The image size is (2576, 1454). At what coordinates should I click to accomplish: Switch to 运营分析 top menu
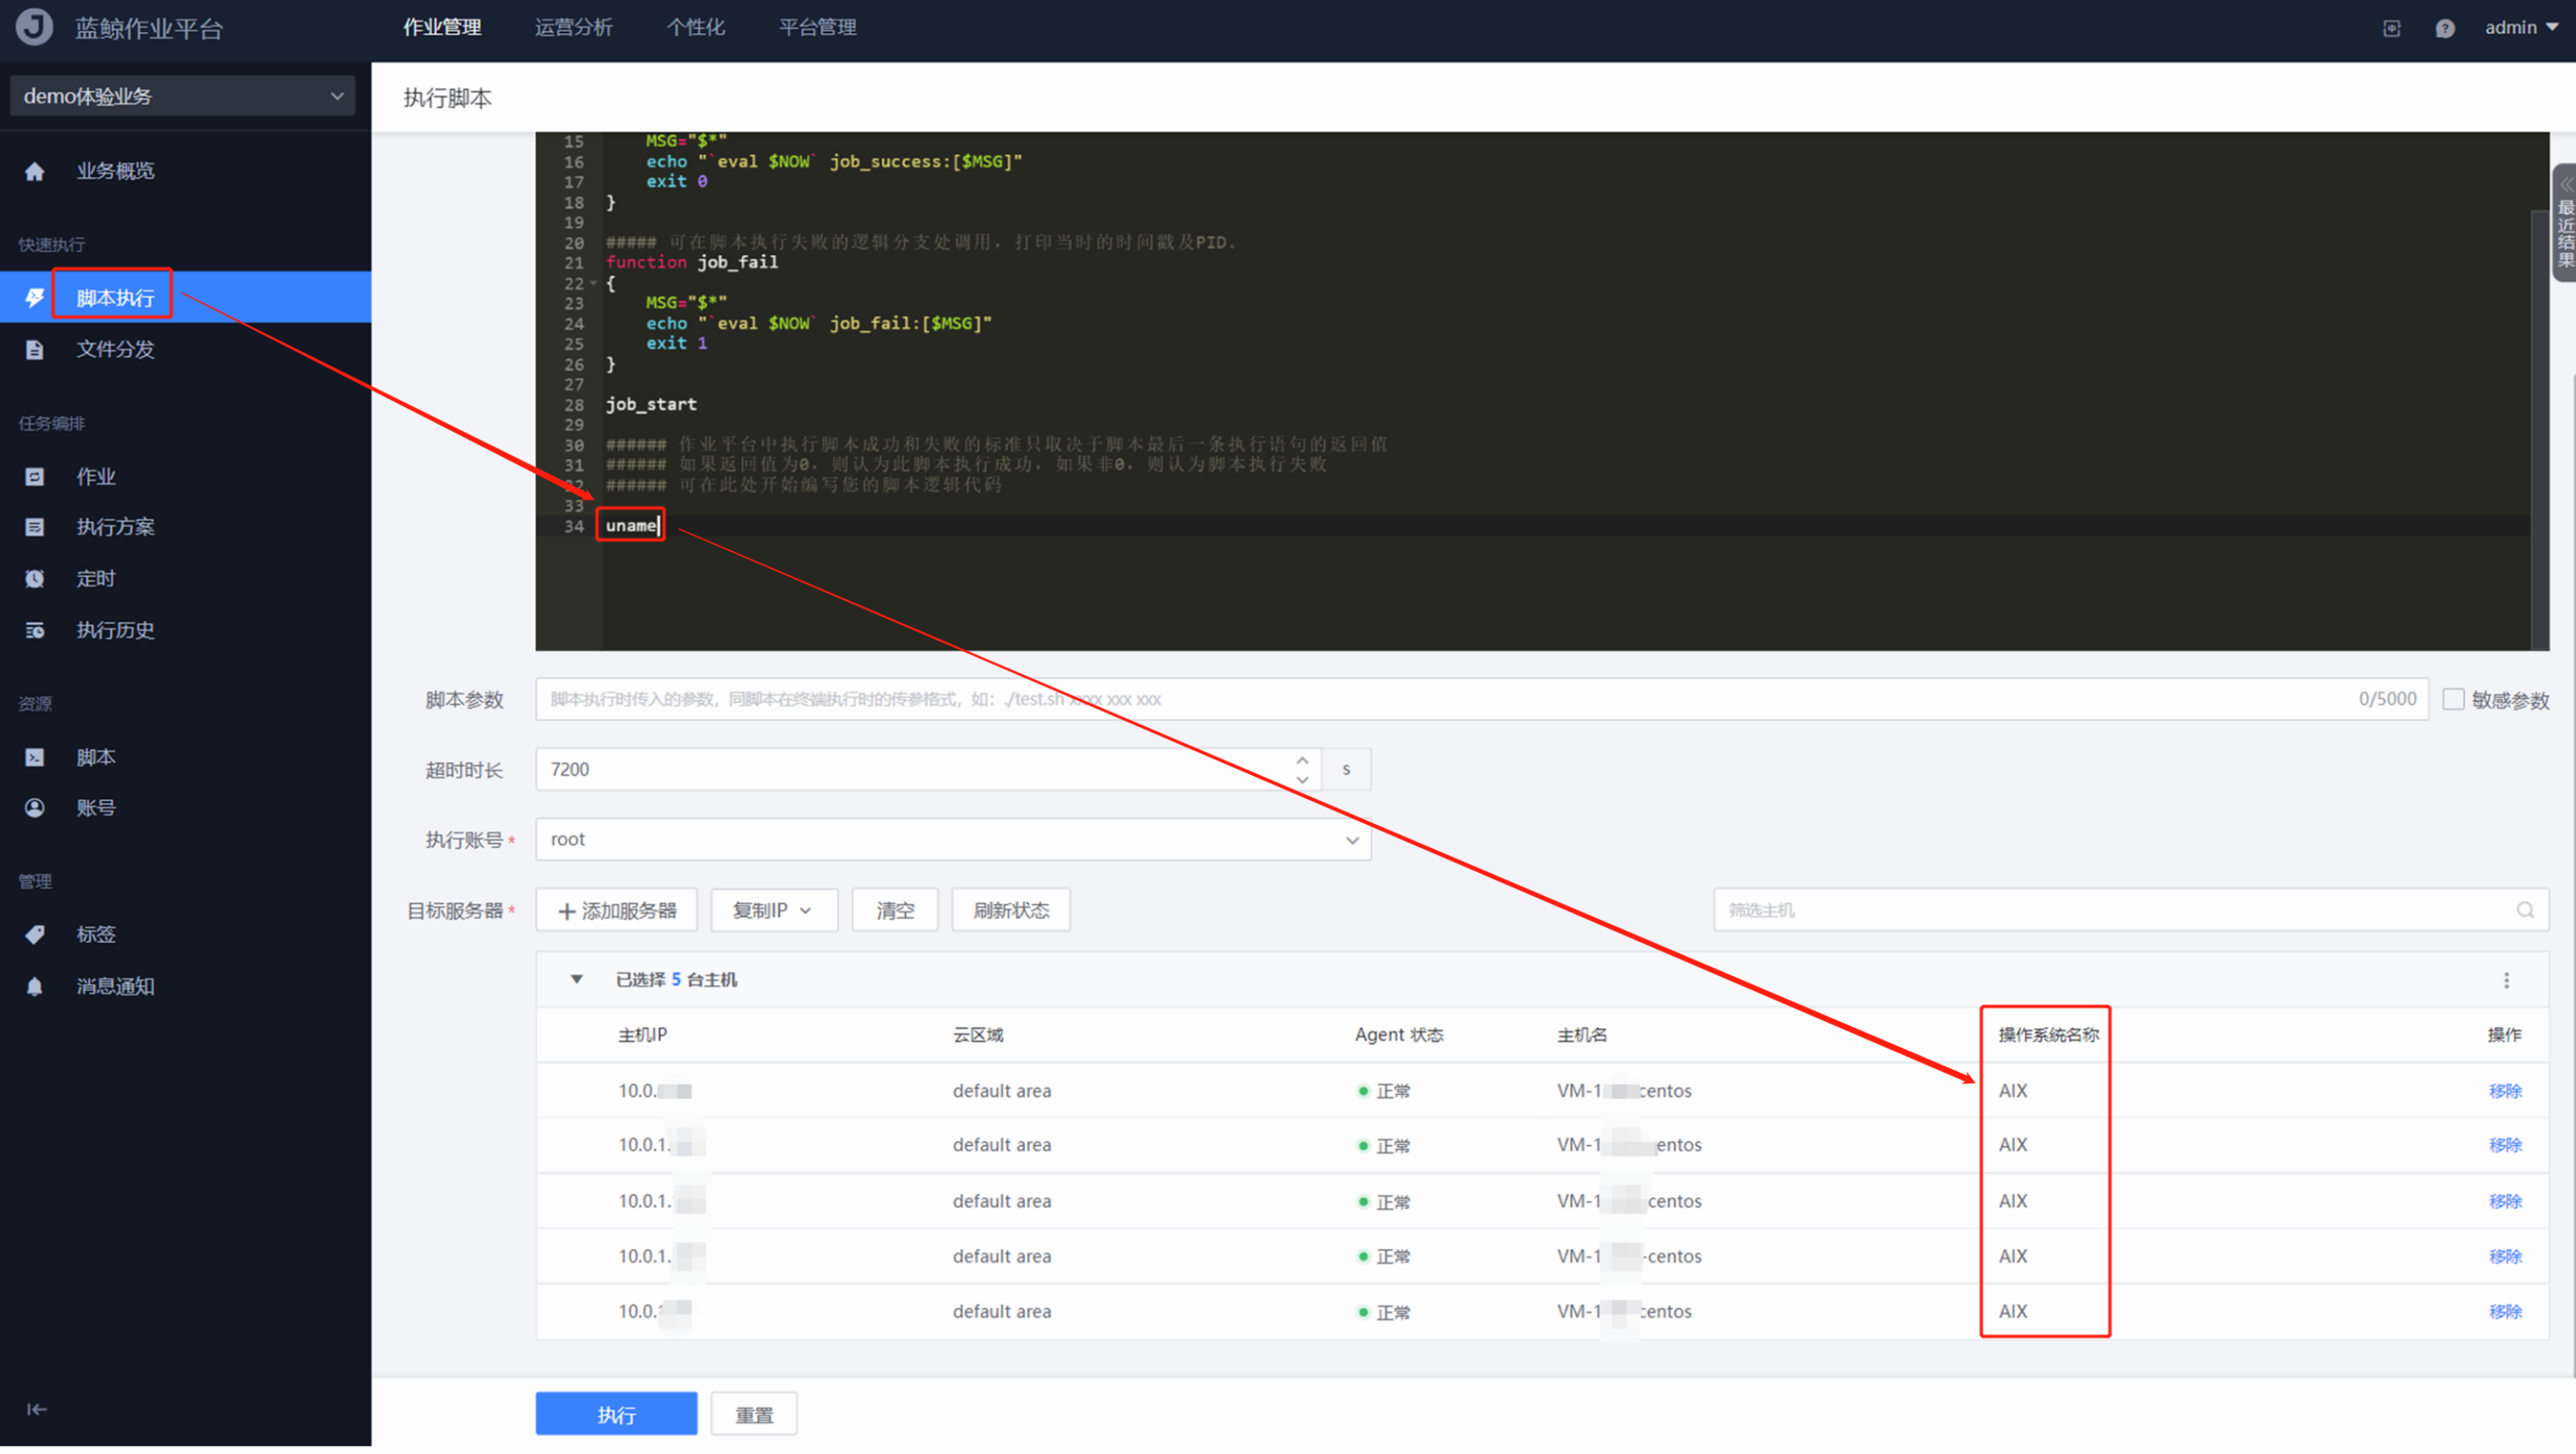[x=573, y=27]
